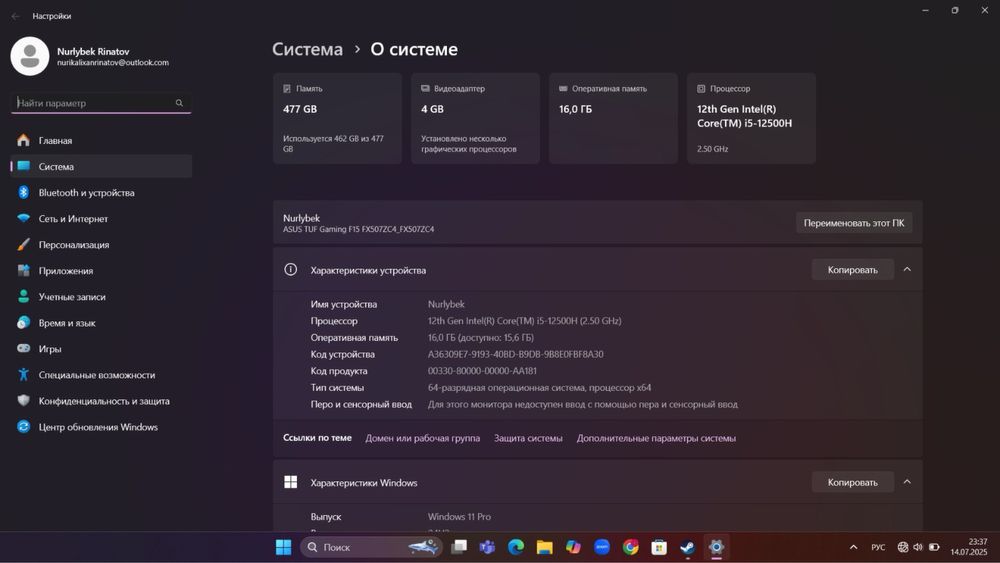Open the battery tray icon
Image resolution: width=1000 pixels, height=563 pixels.
click(934, 547)
